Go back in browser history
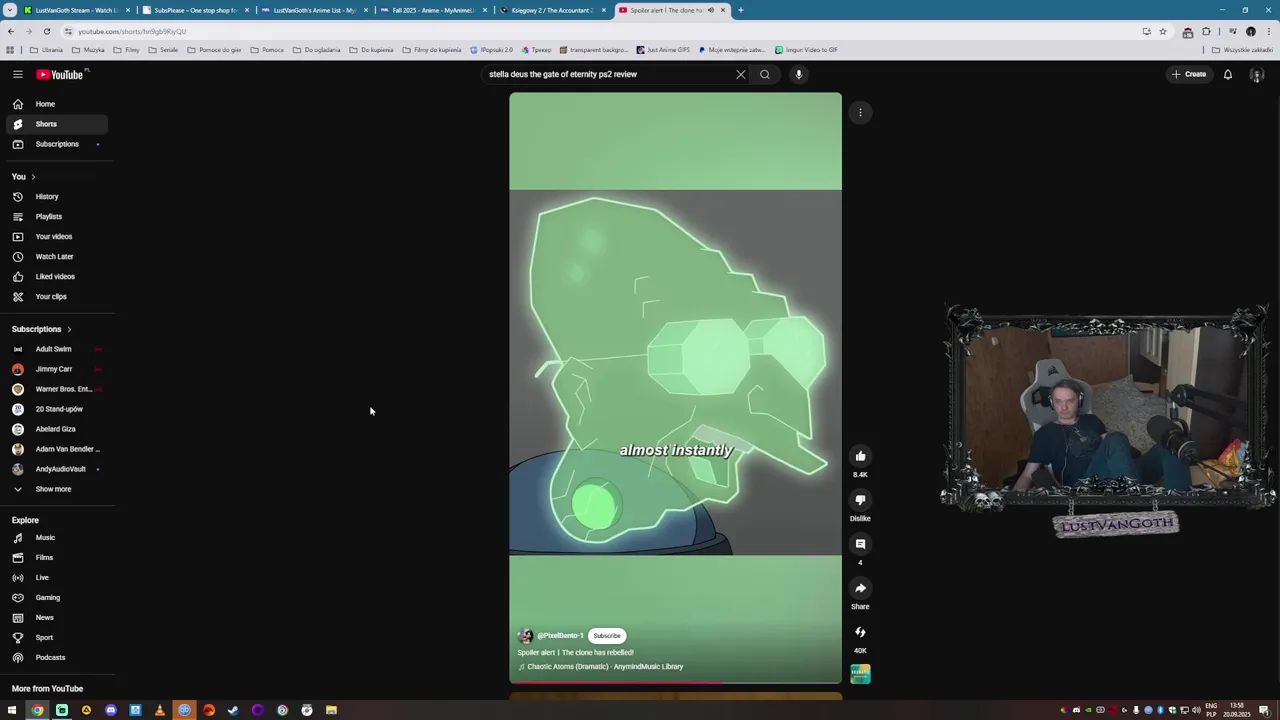The width and height of the screenshot is (1280, 720). click(11, 31)
